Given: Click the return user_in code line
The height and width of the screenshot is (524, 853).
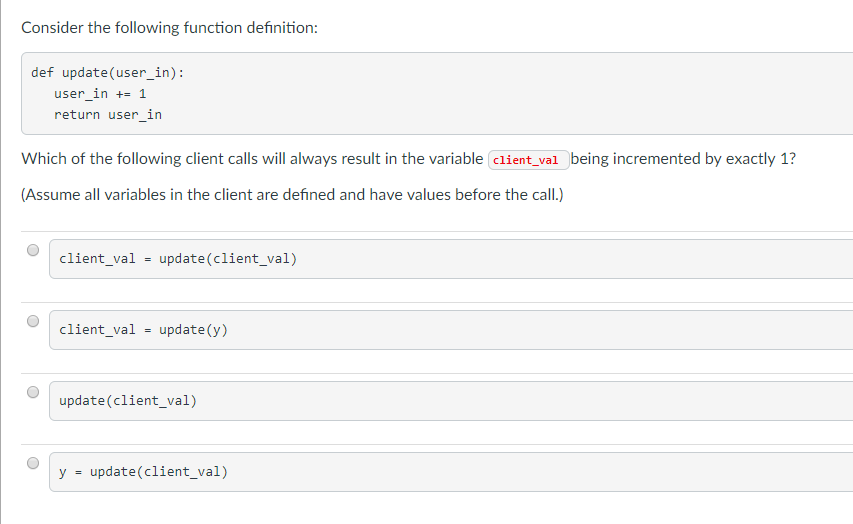Looking at the screenshot, I should tap(108, 115).
